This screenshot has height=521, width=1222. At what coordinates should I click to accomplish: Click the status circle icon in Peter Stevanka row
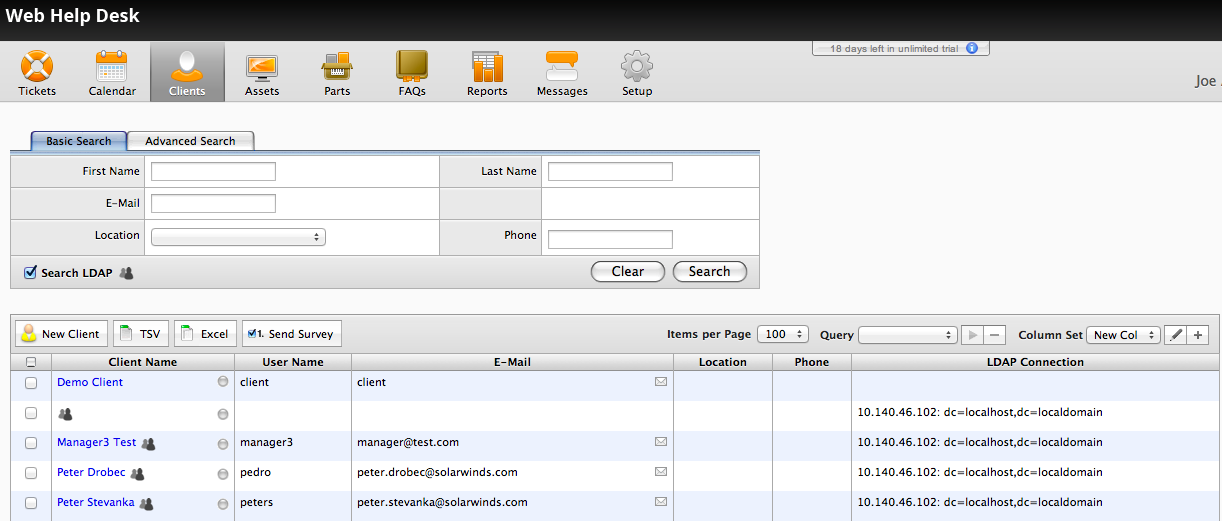223,502
